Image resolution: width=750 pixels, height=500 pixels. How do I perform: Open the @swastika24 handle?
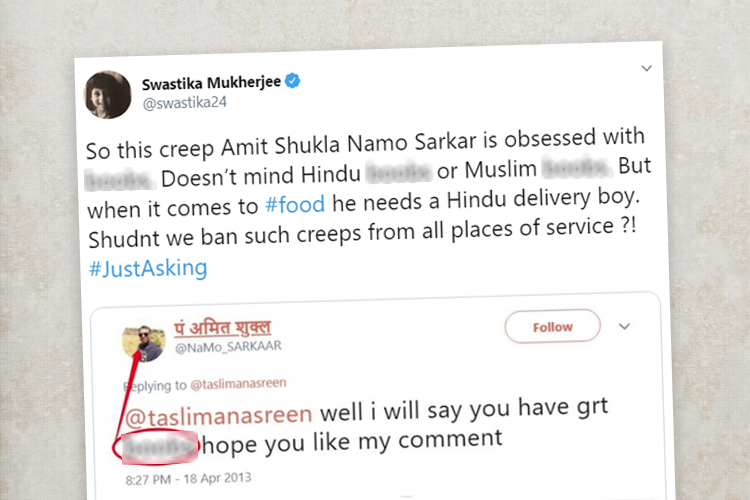pyautogui.click(x=185, y=103)
